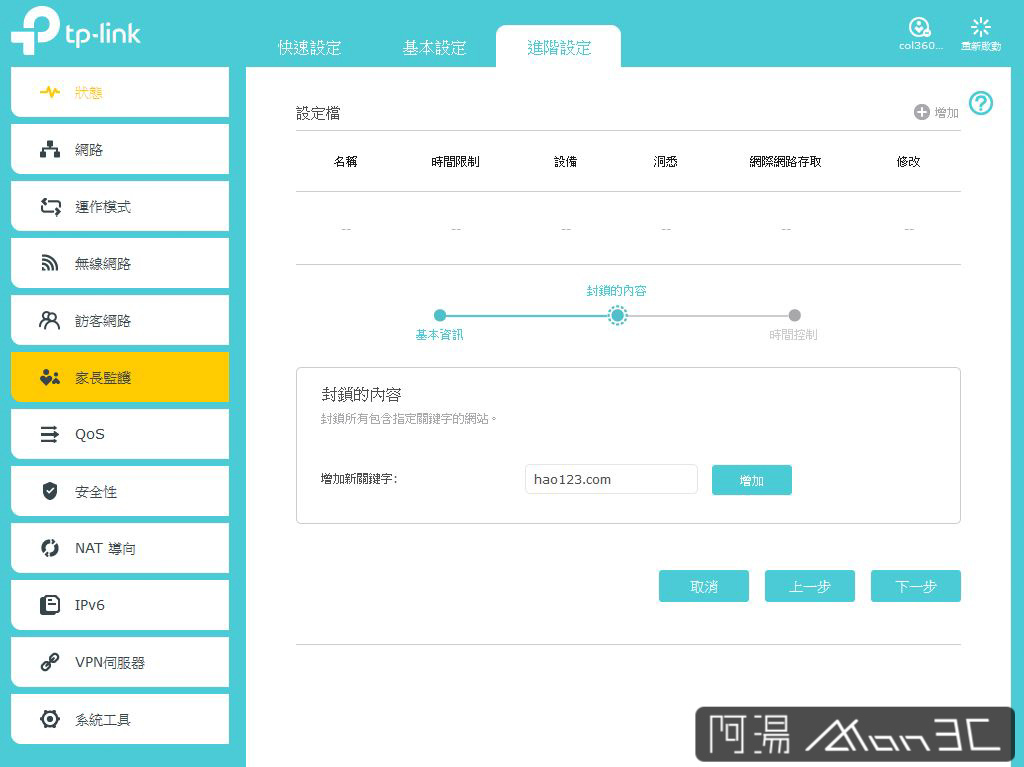Switch to the 快速設定 tab
This screenshot has width=1024, height=767.
[310, 48]
